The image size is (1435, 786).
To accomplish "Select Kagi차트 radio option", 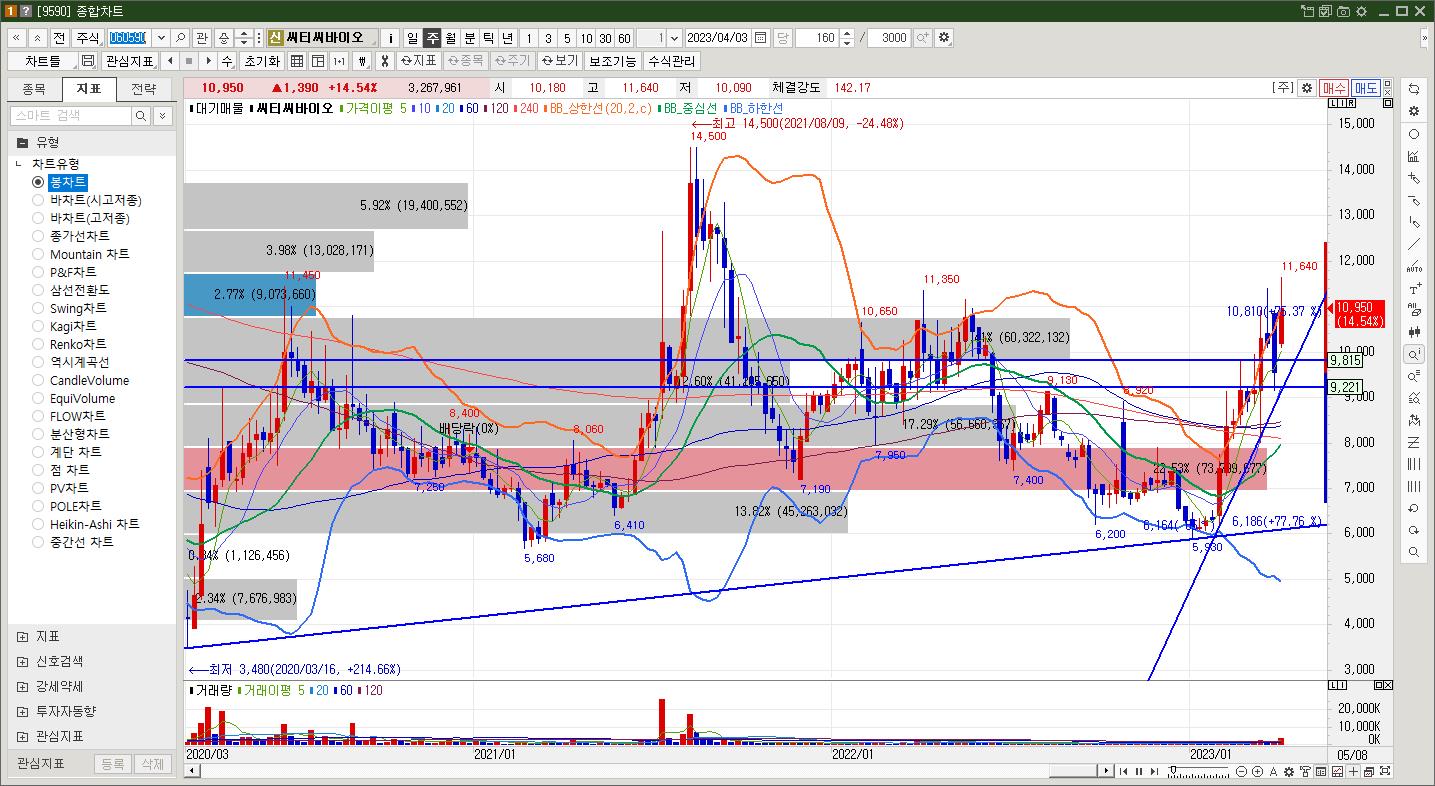I will [38, 326].
